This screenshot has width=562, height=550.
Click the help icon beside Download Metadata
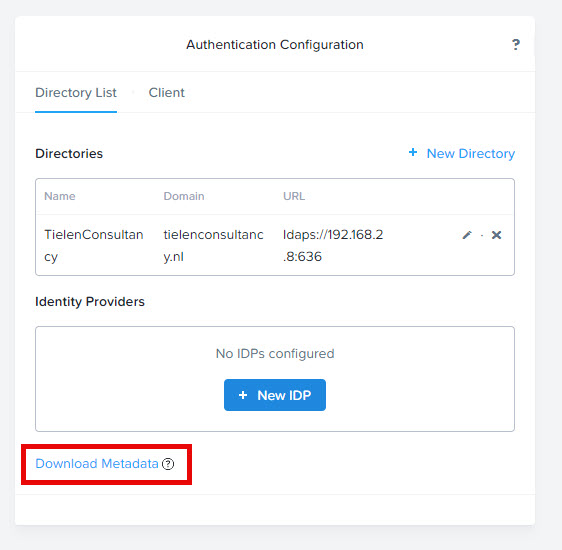168,464
